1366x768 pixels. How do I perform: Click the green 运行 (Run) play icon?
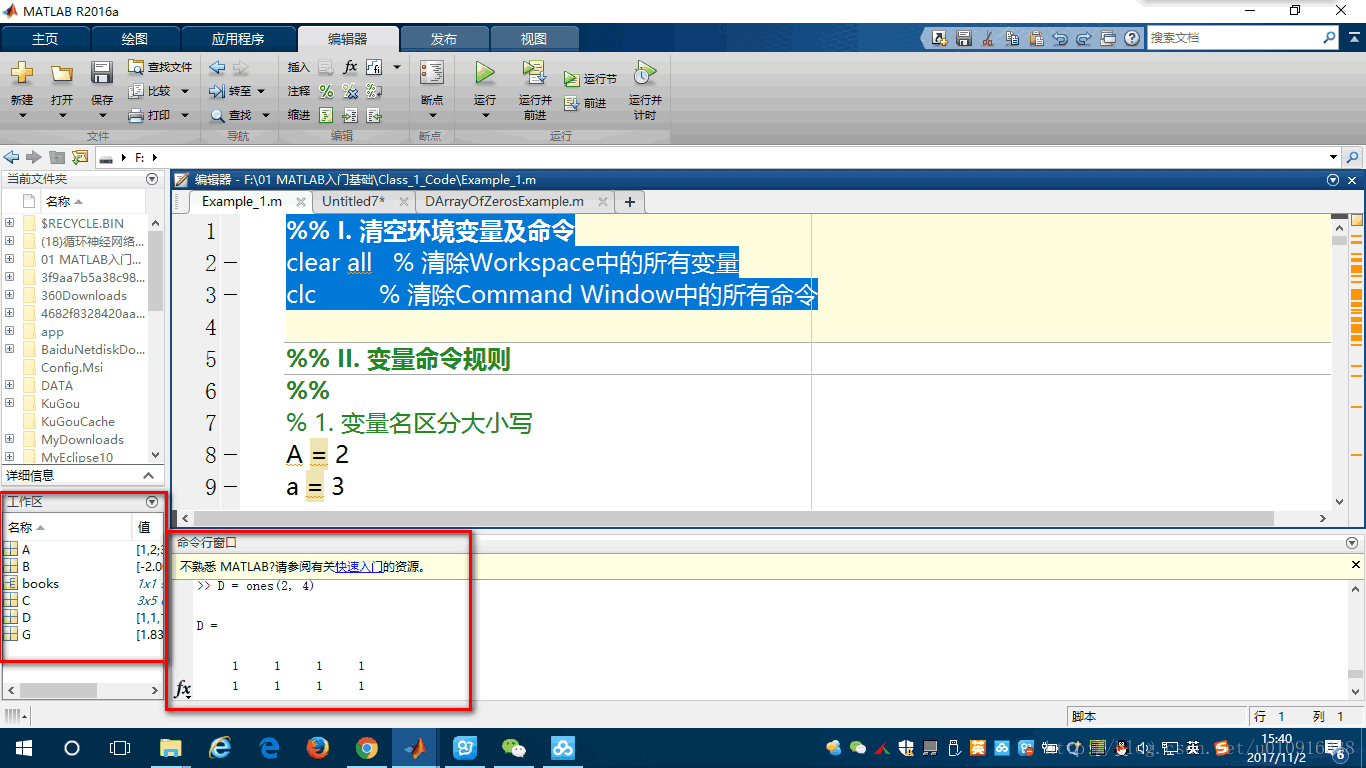(x=485, y=73)
